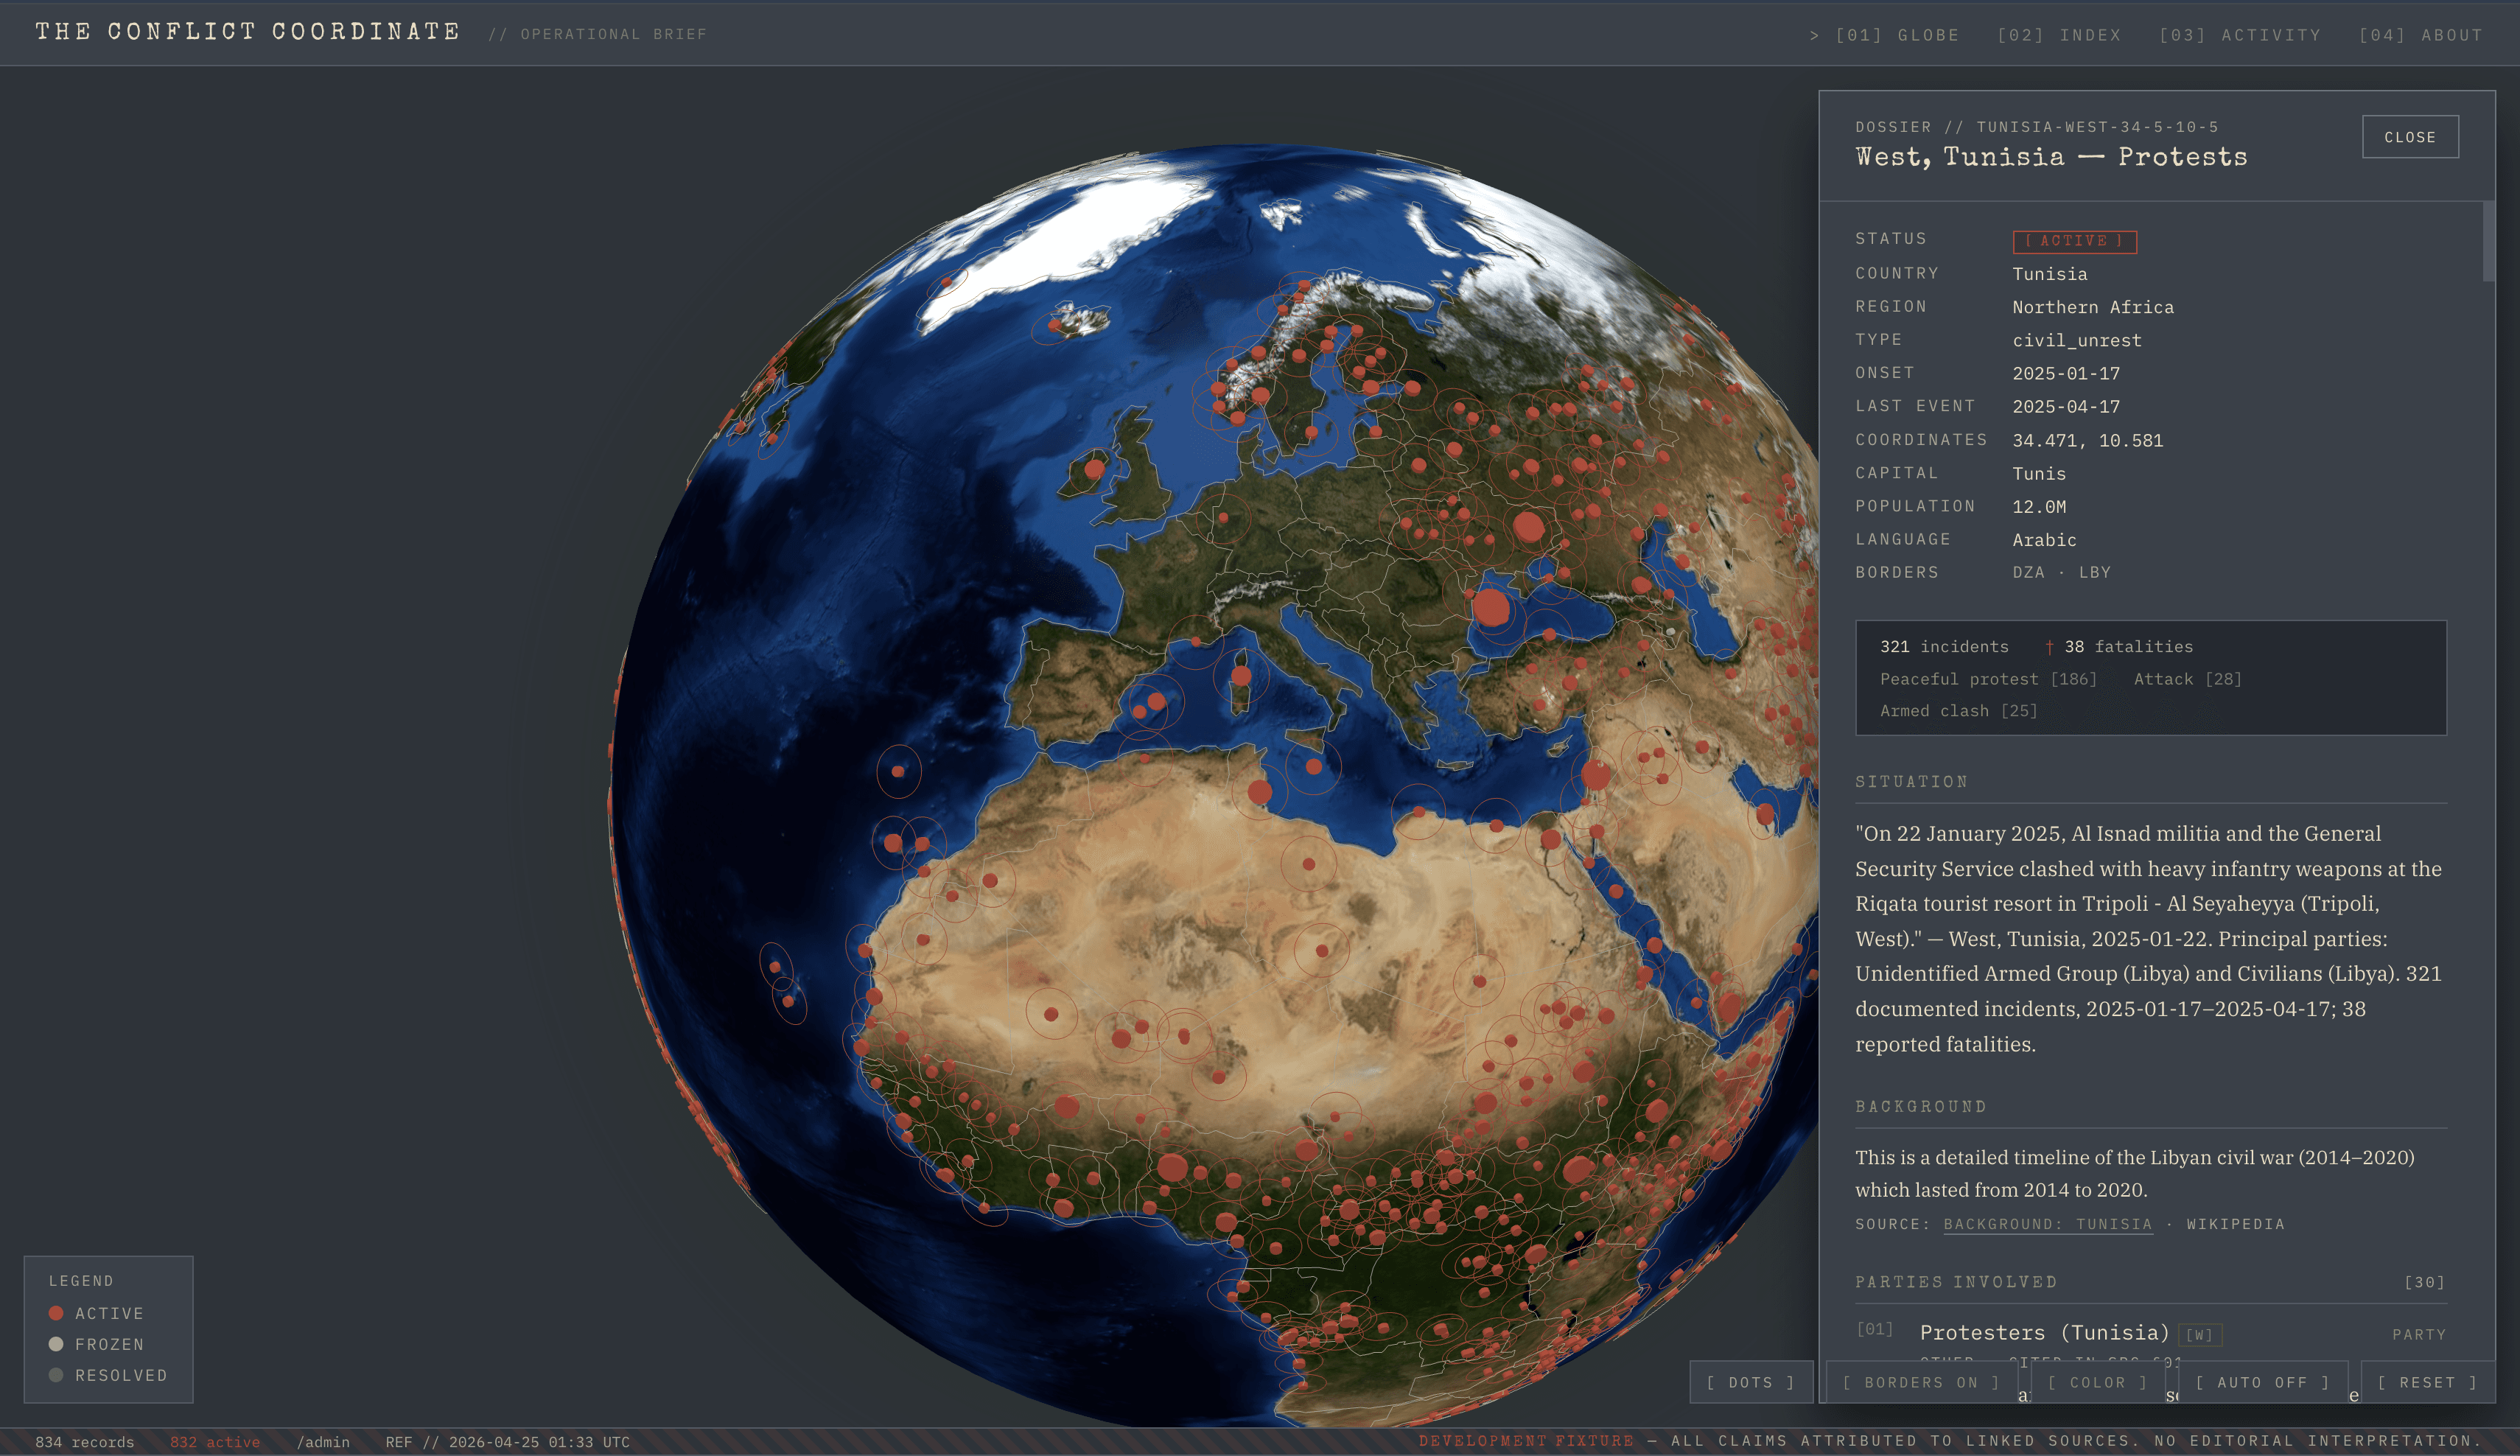Switch the DOTS marker mode
Image resolution: width=2520 pixels, height=1456 pixels.
(1750, 1382)
